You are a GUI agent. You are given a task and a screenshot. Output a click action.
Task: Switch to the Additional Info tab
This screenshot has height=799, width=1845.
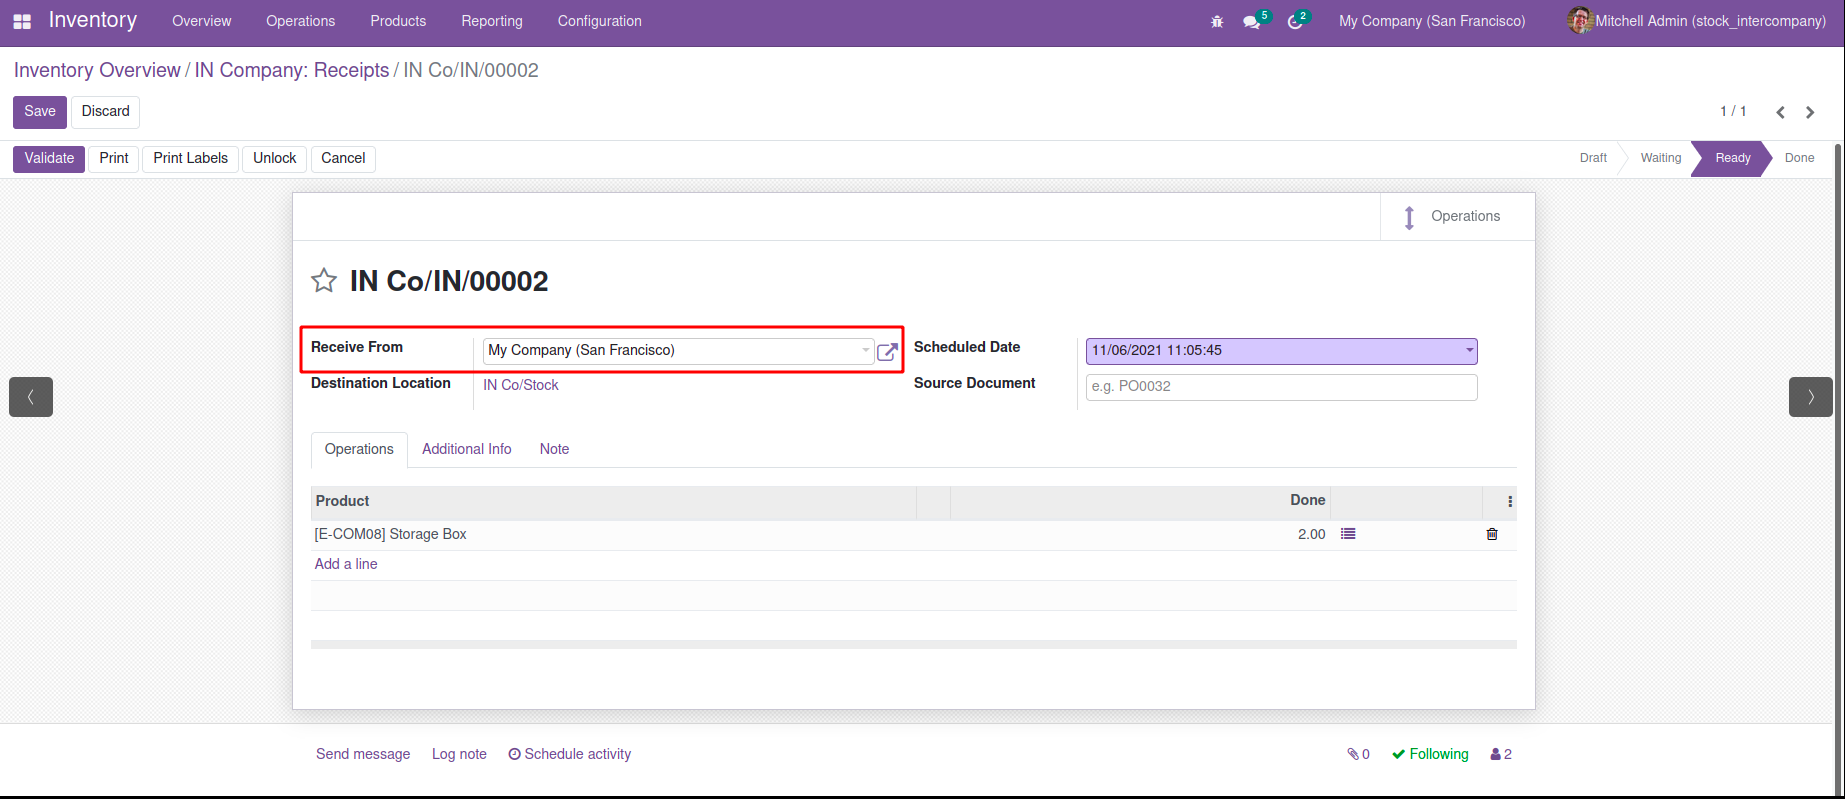click(466, 449)
